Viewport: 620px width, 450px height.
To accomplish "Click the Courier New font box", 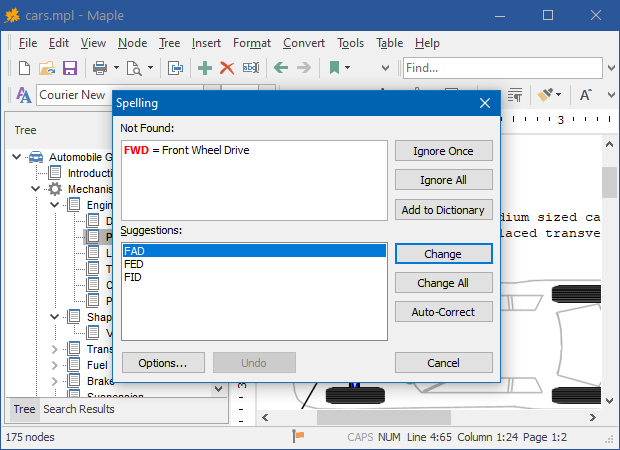I will 75,95.
